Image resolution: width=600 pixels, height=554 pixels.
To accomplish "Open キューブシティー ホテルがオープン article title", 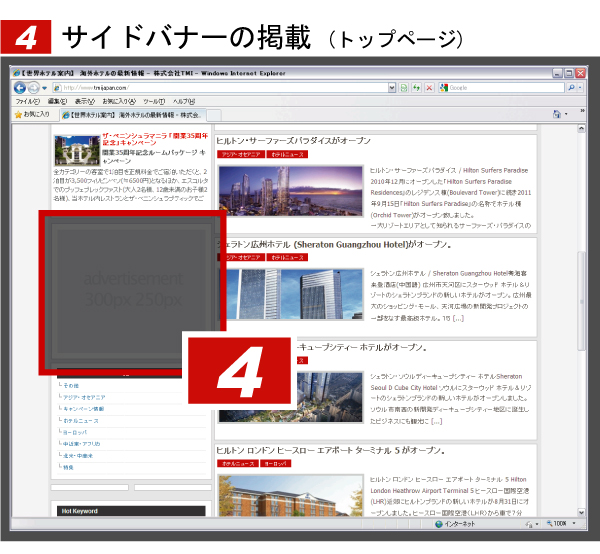I will [x=362, y=347].
